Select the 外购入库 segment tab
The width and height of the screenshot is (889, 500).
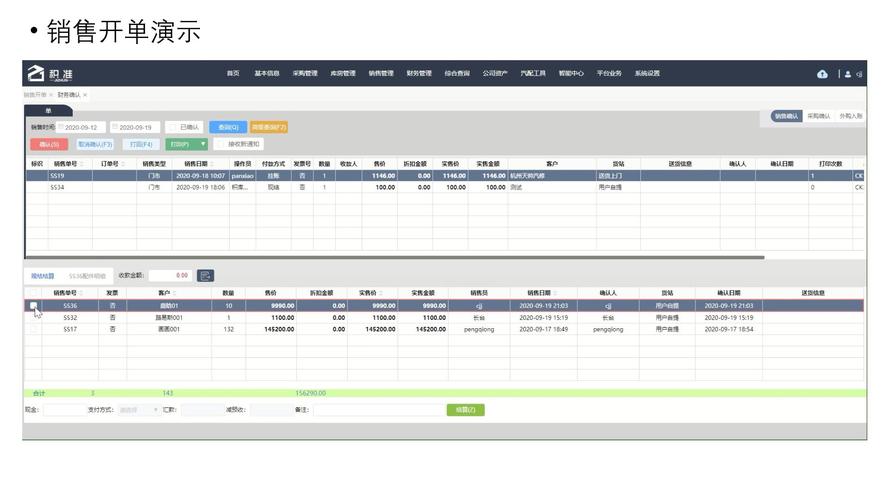point(850,116)
